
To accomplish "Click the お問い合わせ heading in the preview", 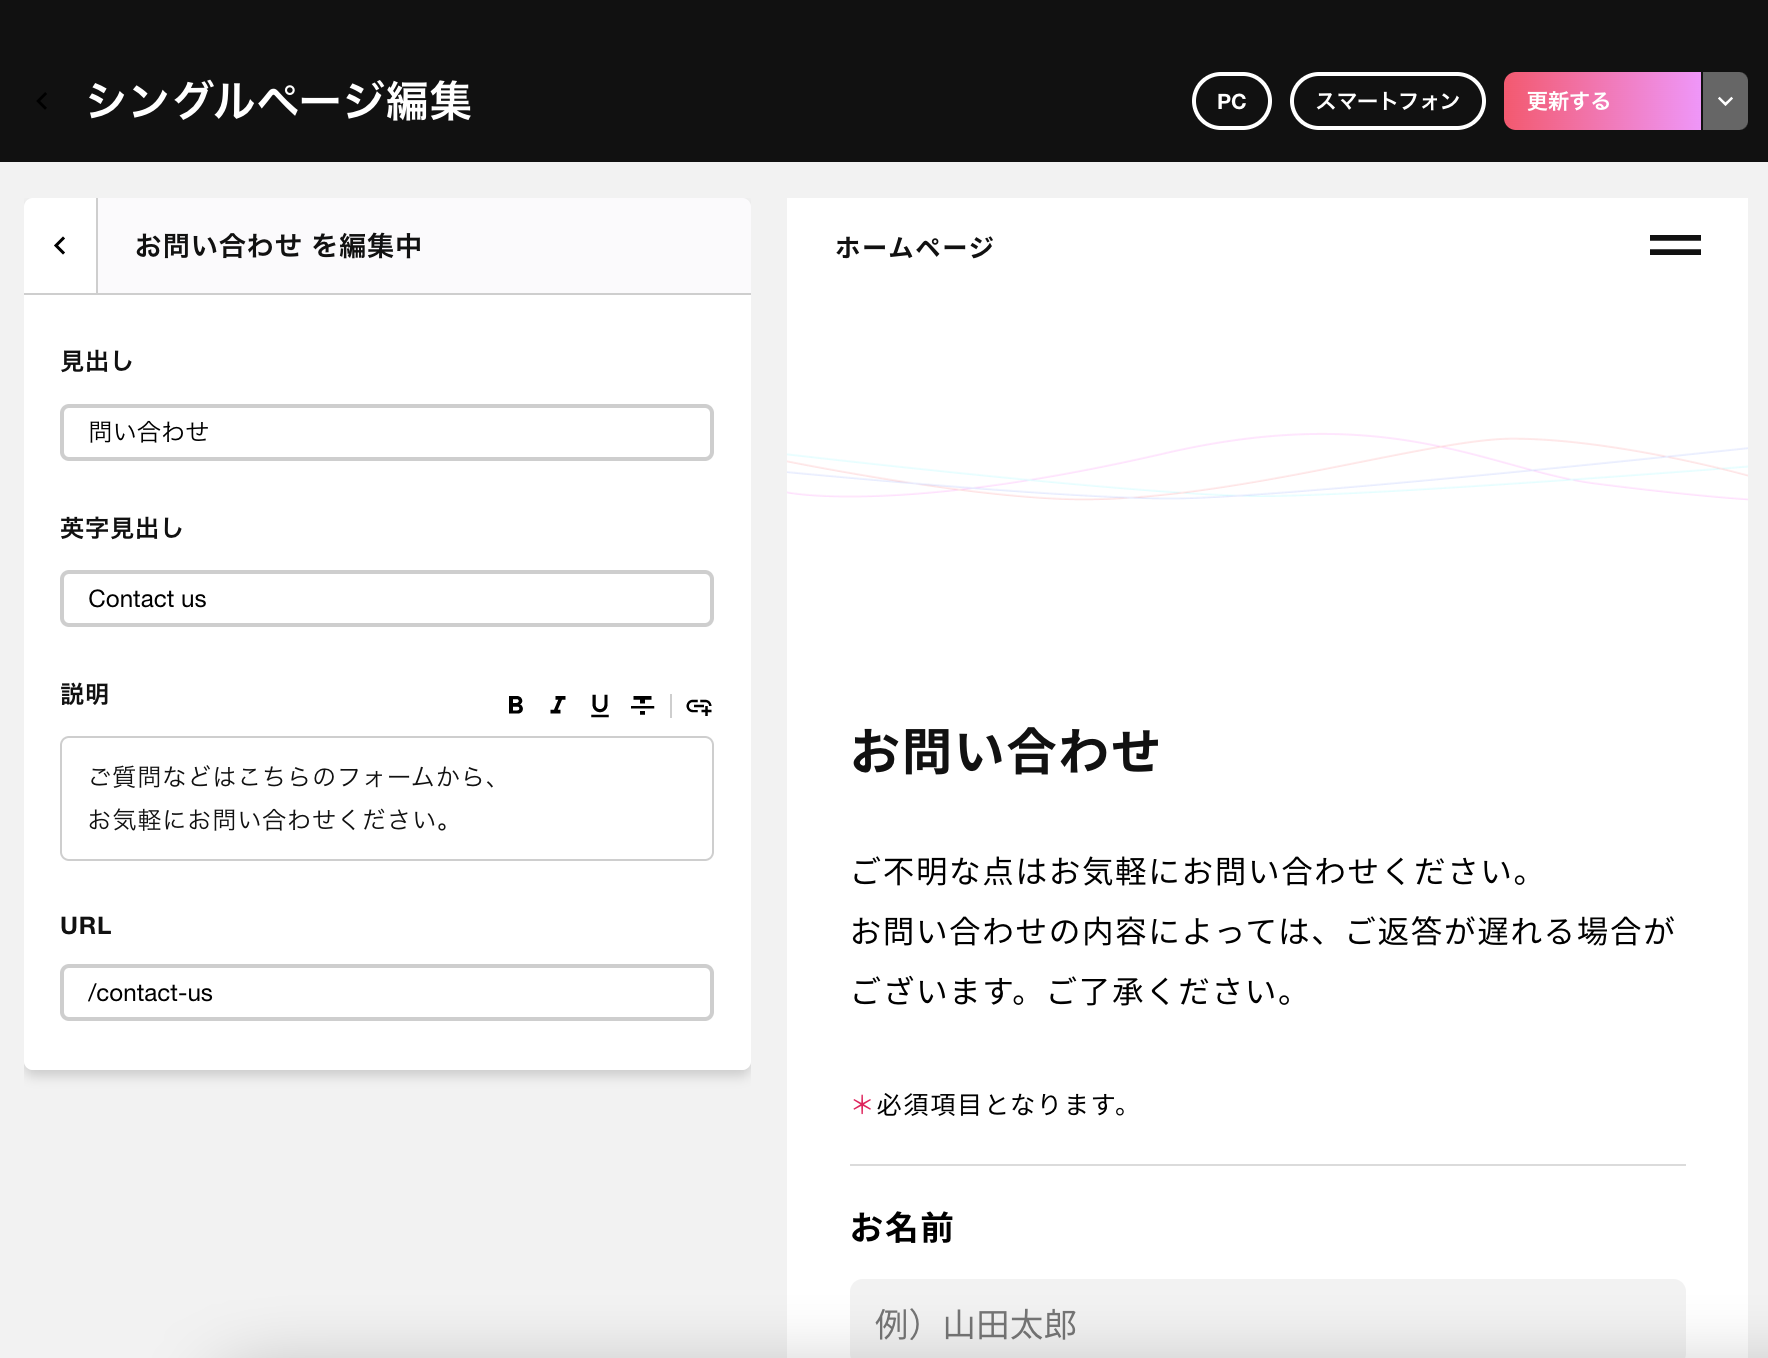I will click(1005, 751).
